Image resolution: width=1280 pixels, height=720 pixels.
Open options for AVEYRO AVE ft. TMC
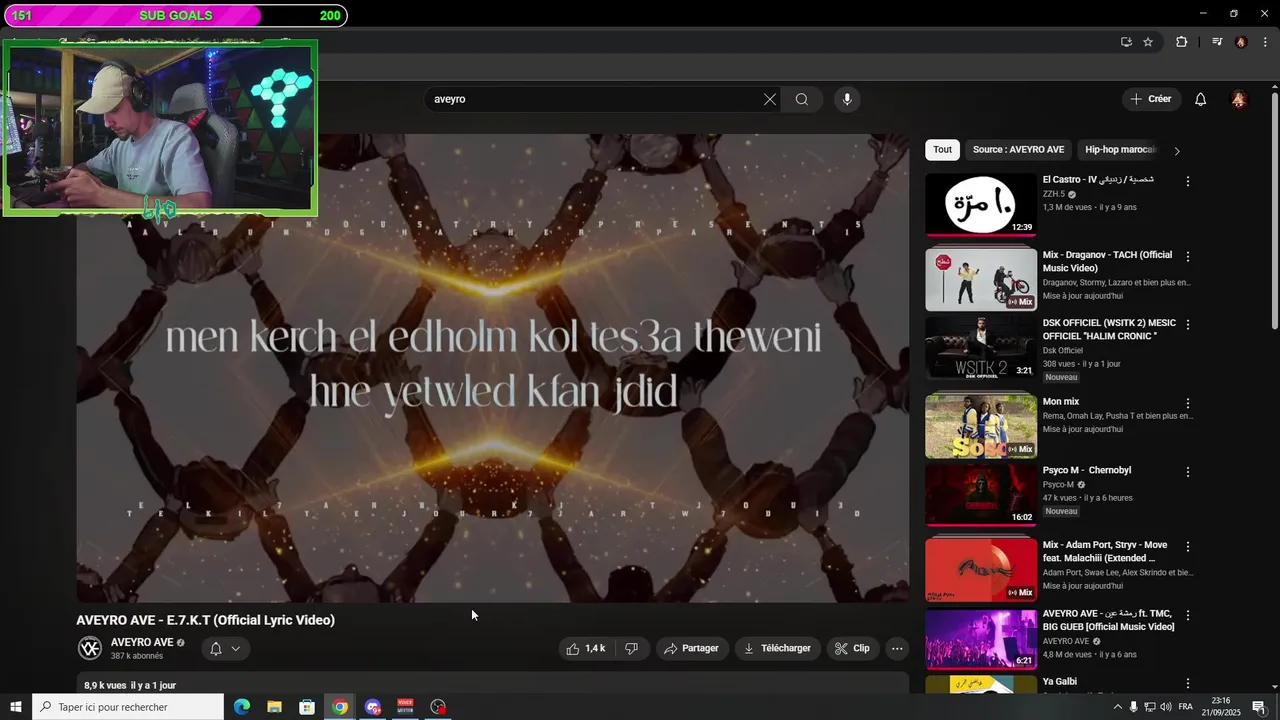tap(1188, 616)
